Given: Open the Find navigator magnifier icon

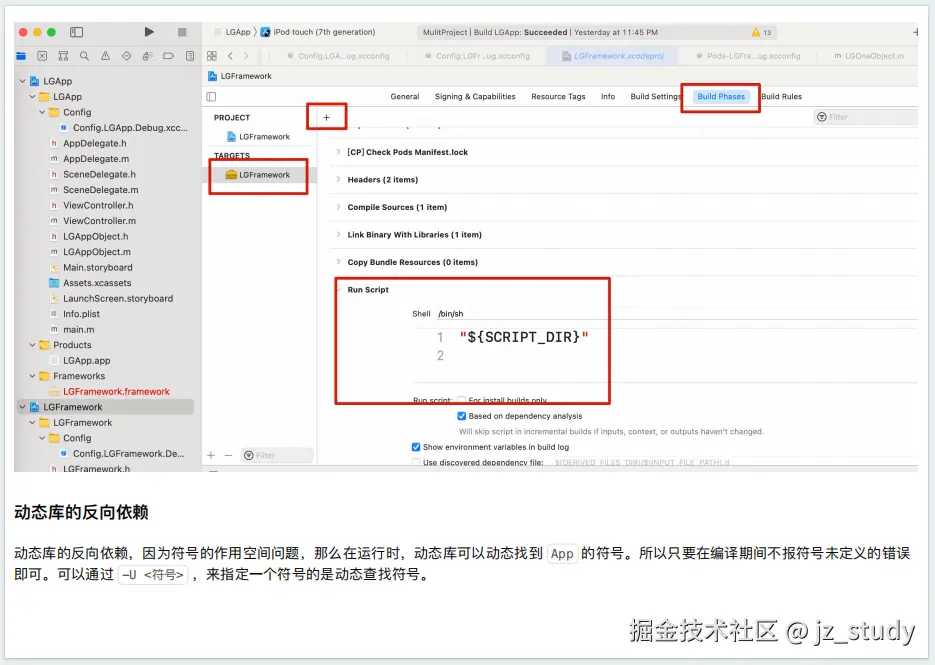Looking at the screenshot, I should click(x=84, y=56).
